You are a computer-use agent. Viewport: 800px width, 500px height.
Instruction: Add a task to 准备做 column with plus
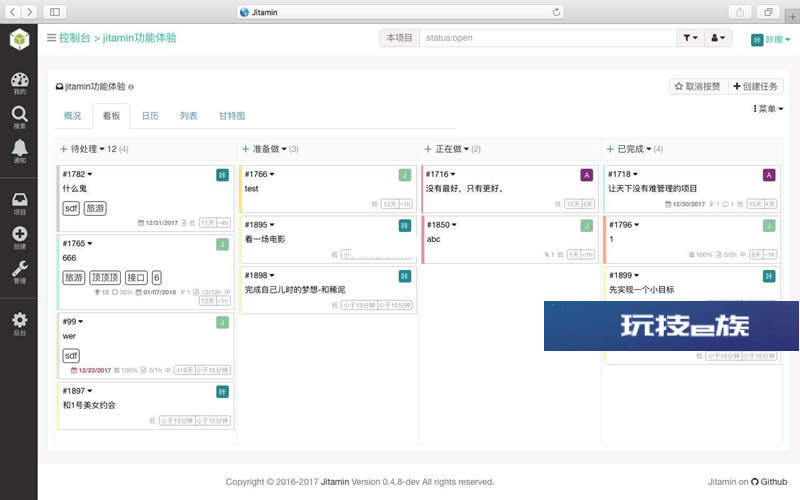[x=245, y=149]
